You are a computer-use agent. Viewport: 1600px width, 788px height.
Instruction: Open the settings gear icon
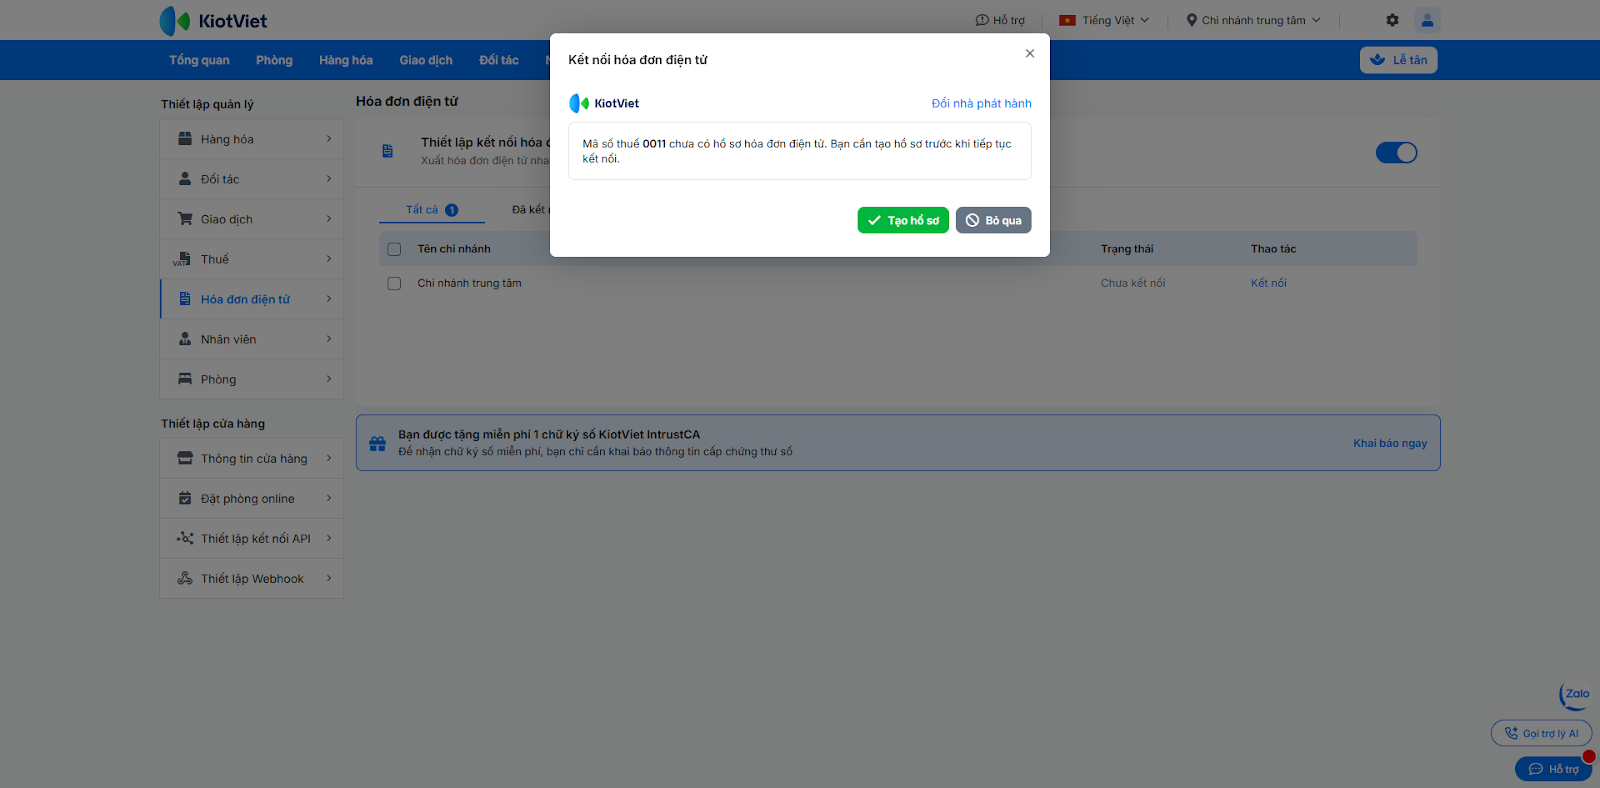(x=1392, y=20)
